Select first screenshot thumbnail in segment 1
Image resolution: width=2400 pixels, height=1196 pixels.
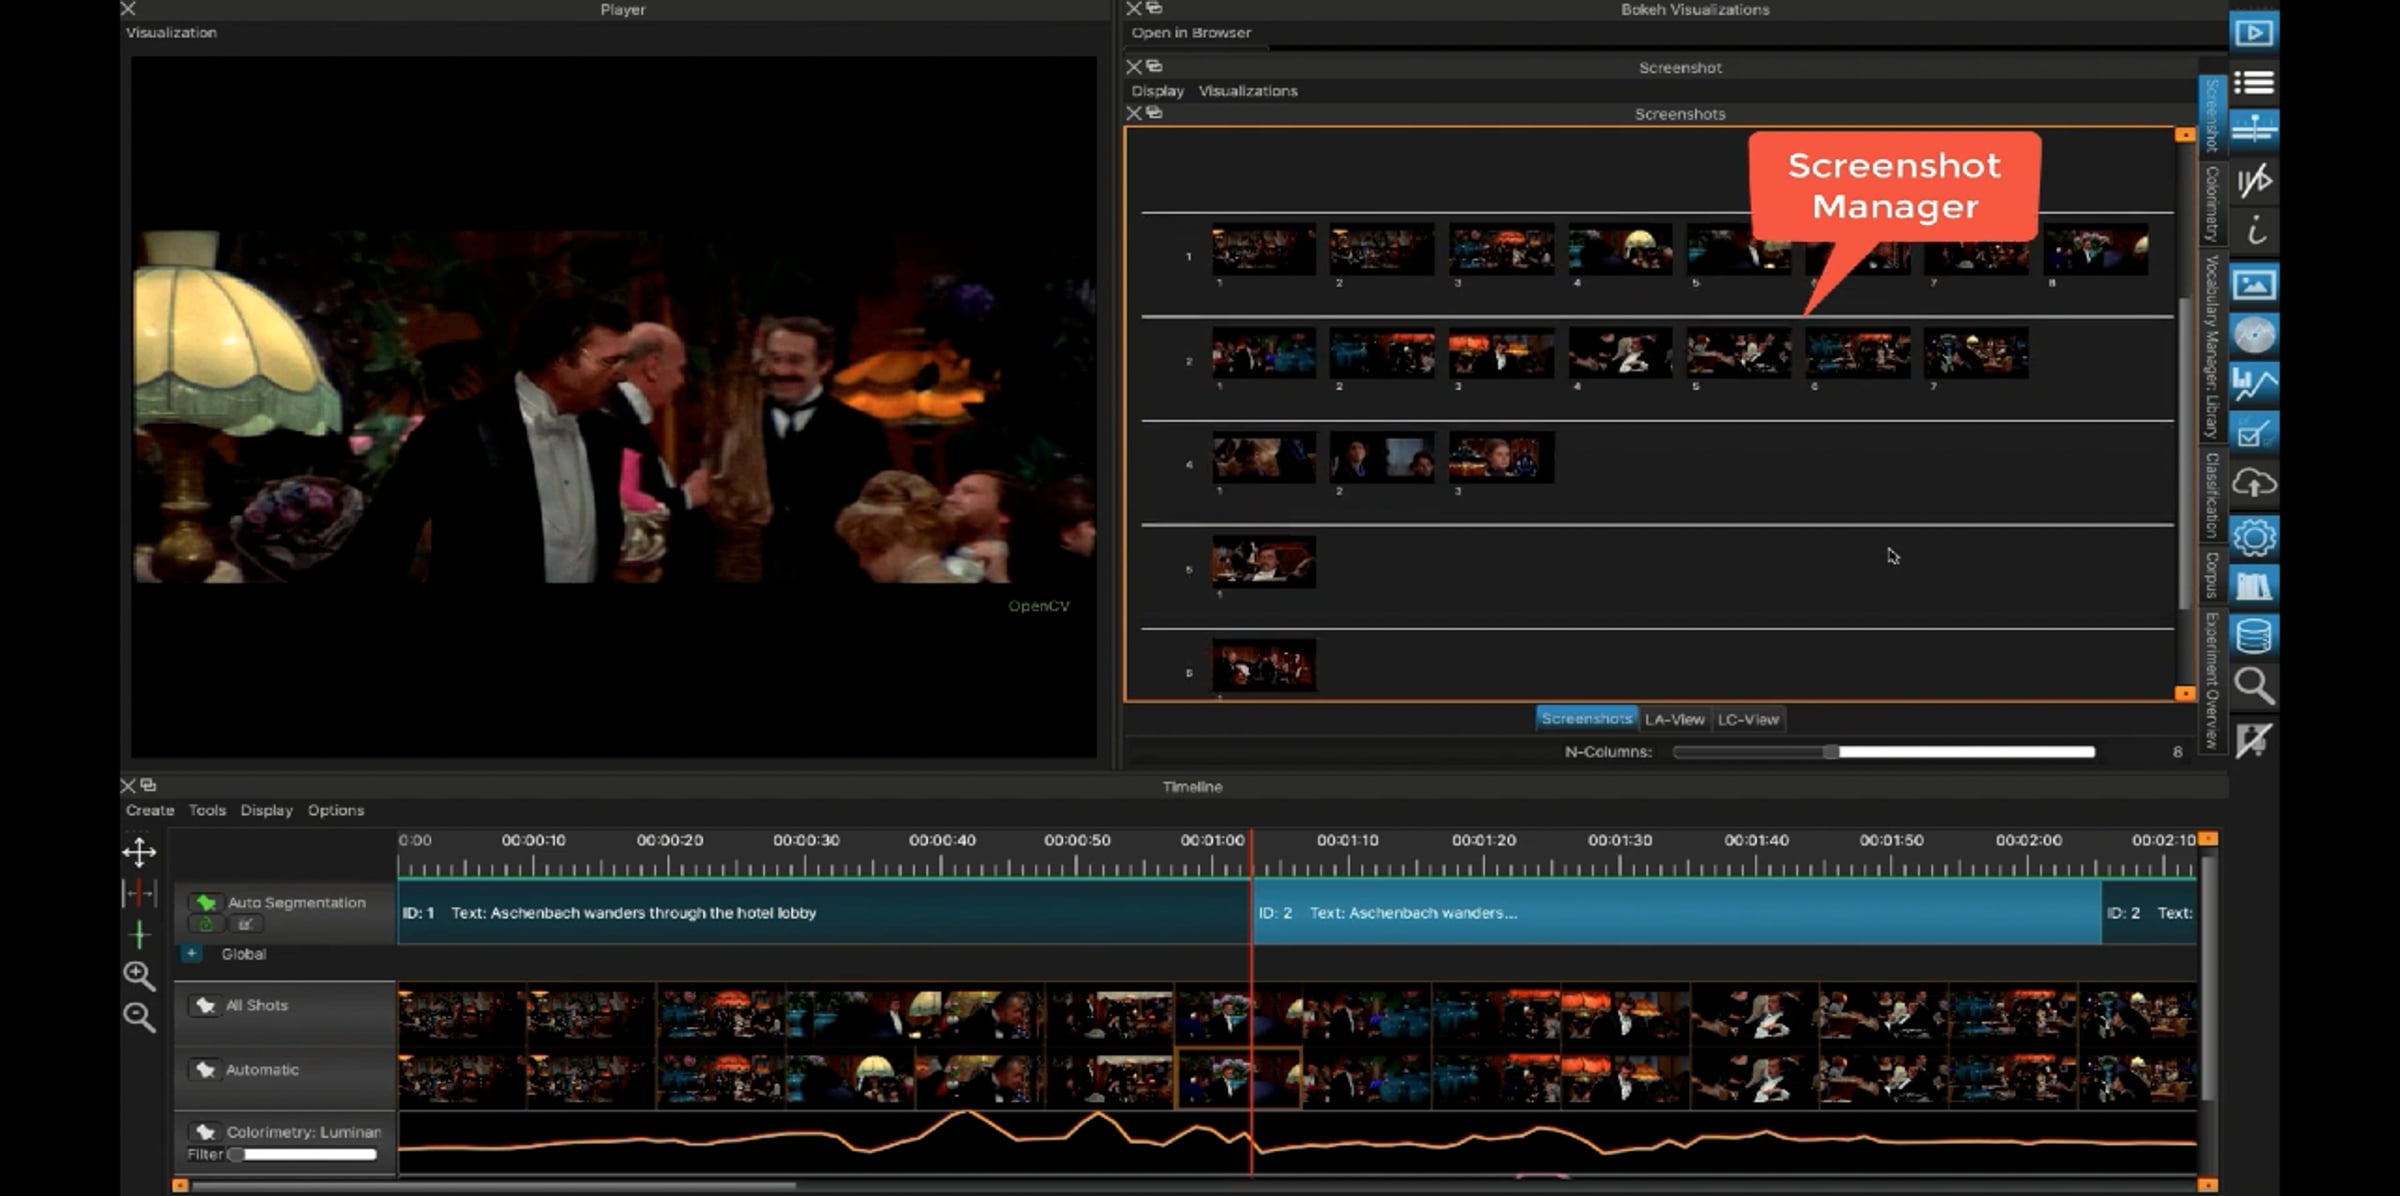1264,249
